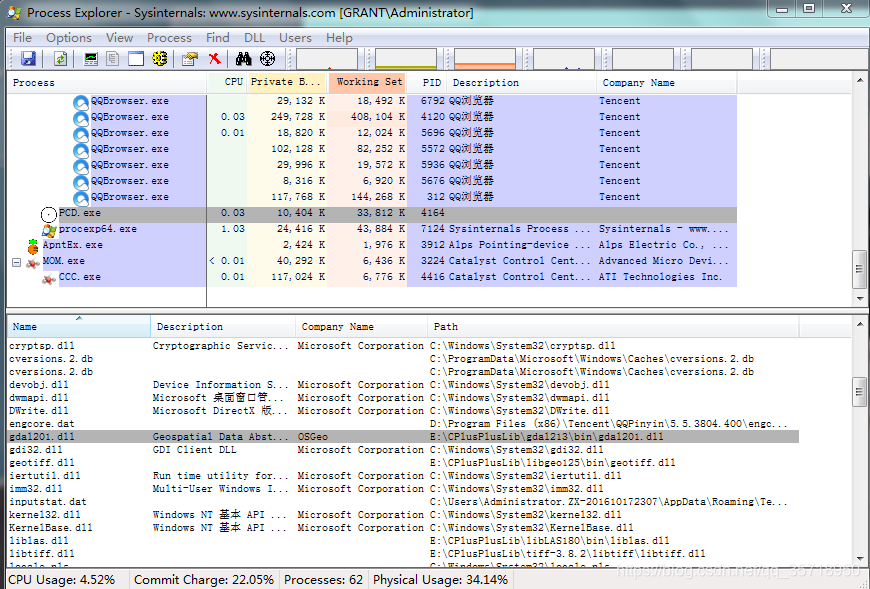Click the CPU usage mini graph in toolbar

327,59
